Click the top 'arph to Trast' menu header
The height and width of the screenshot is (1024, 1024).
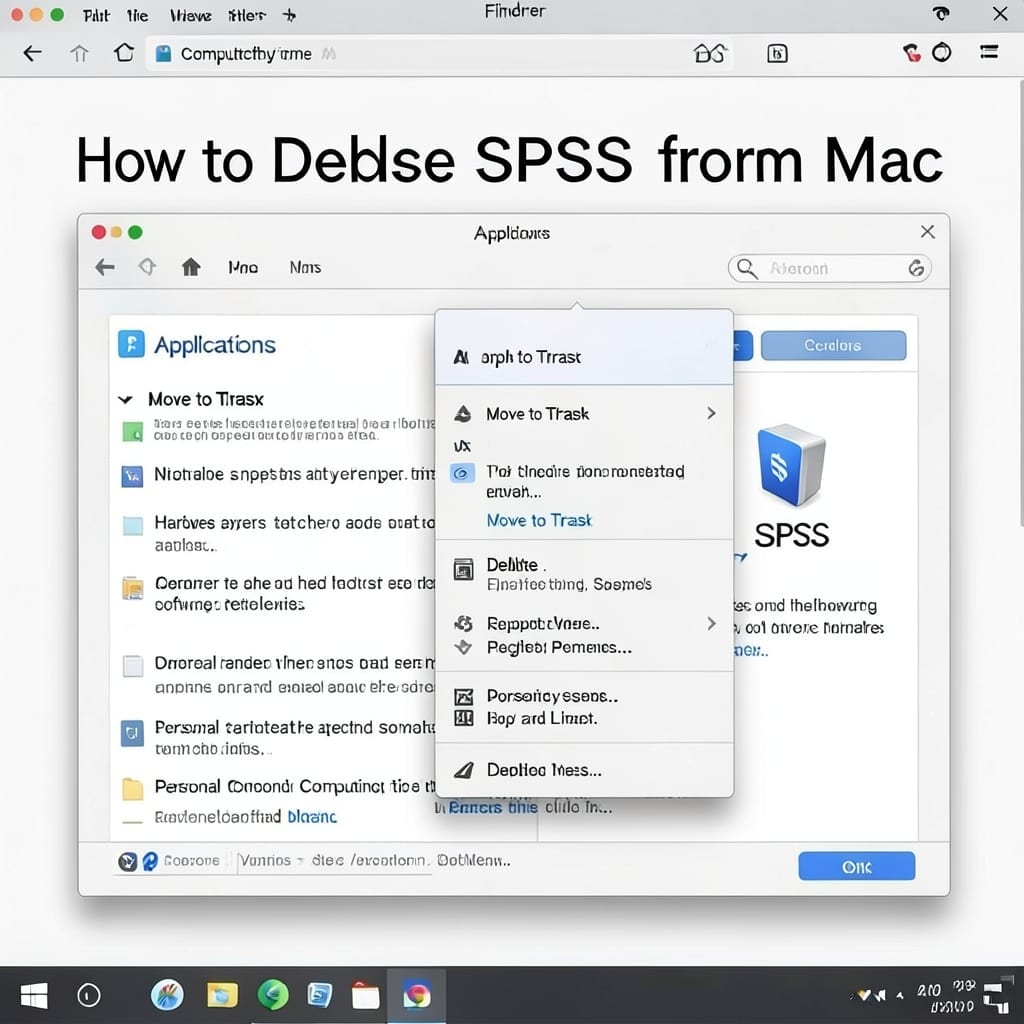click(584, 357)
